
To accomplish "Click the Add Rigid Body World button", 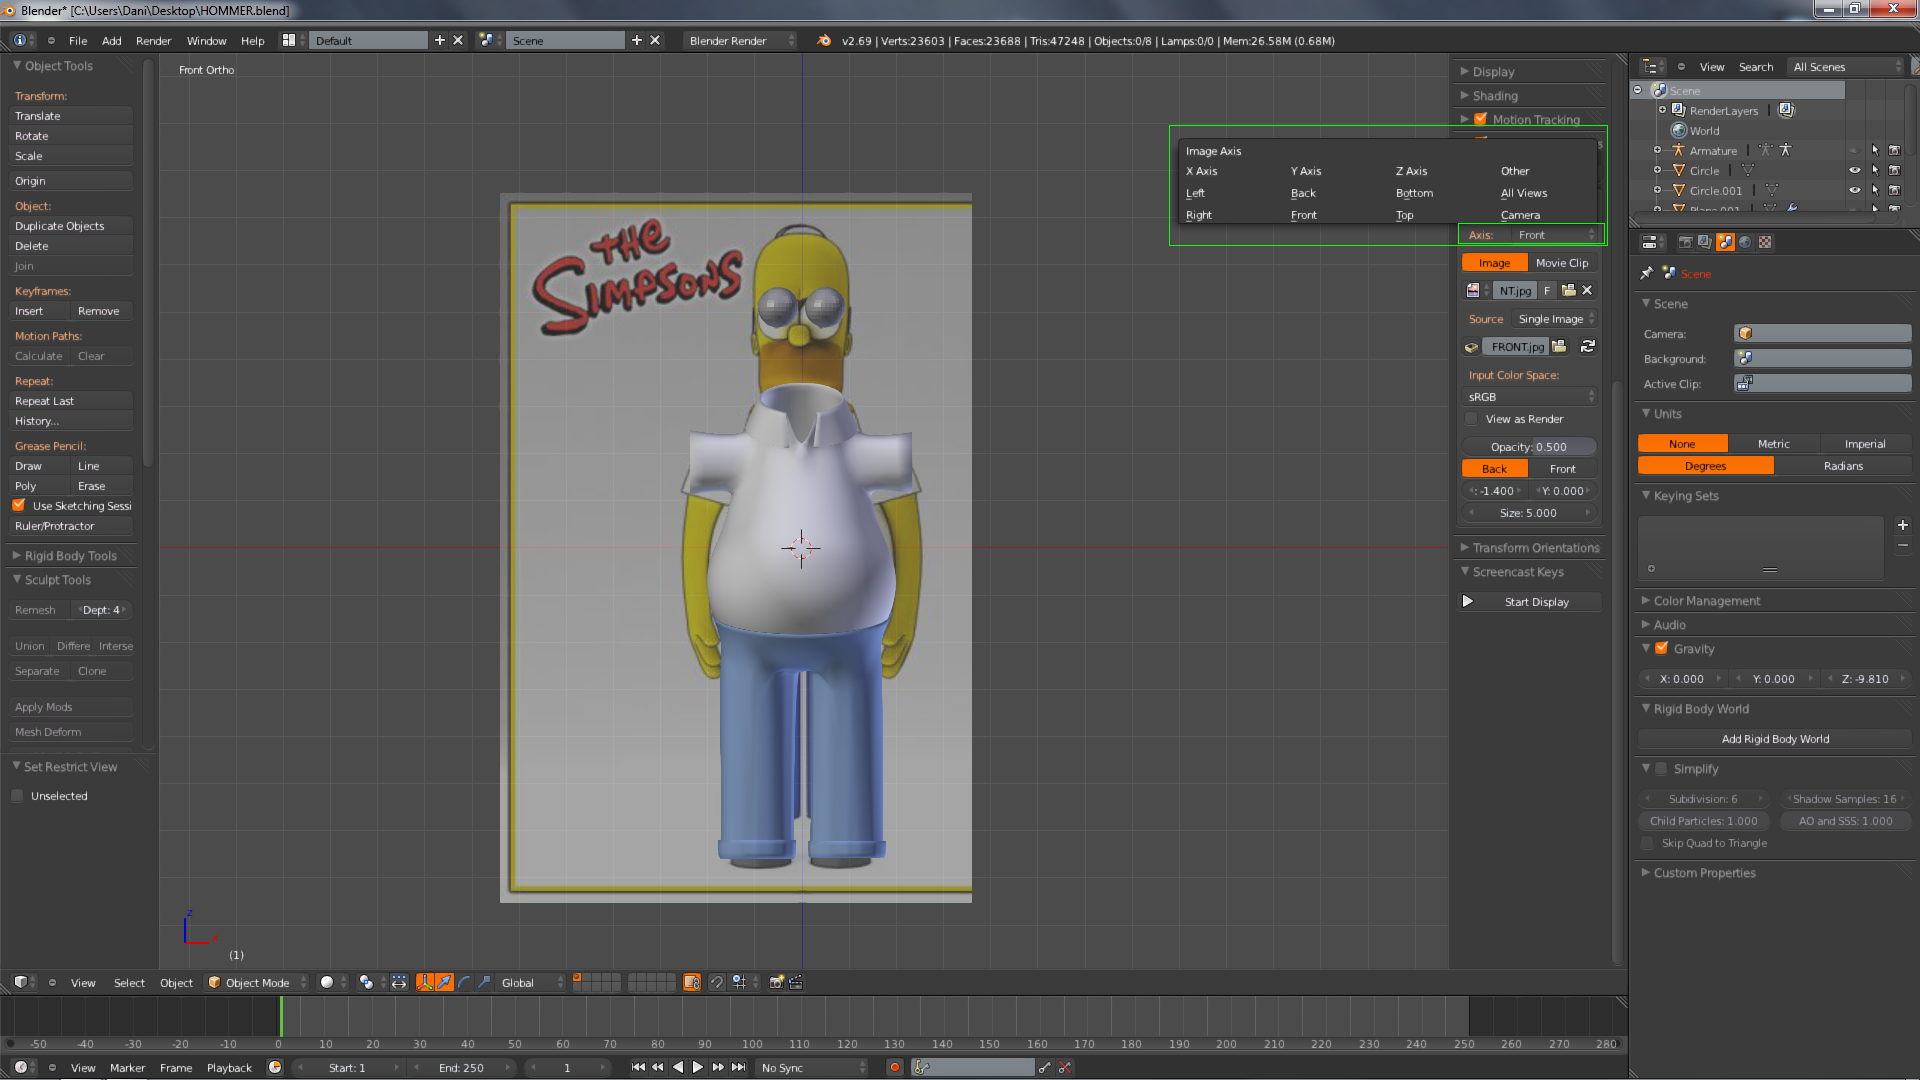I will coord(1774,739).
